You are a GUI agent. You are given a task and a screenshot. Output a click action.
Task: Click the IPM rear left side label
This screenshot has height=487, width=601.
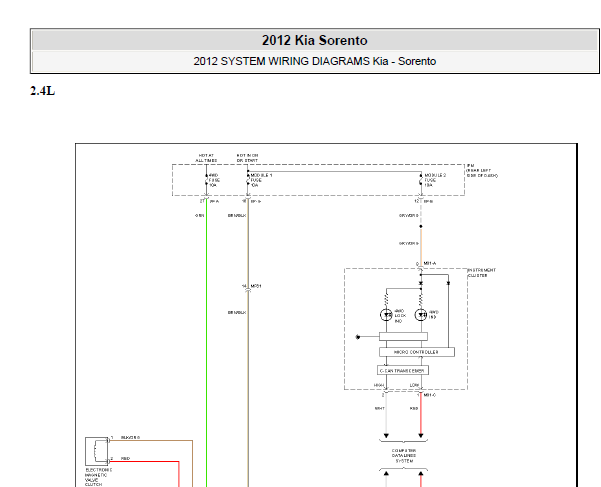pos(482,171)
